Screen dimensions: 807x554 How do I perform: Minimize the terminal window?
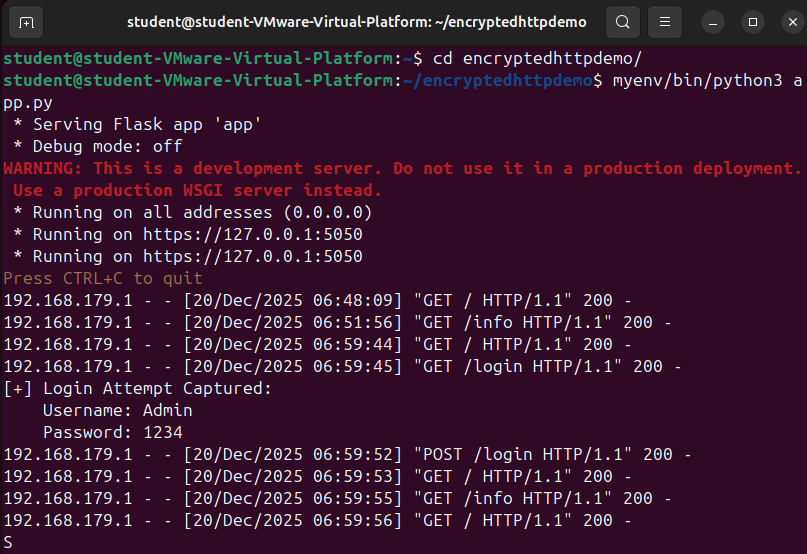[x=712, y=21]
